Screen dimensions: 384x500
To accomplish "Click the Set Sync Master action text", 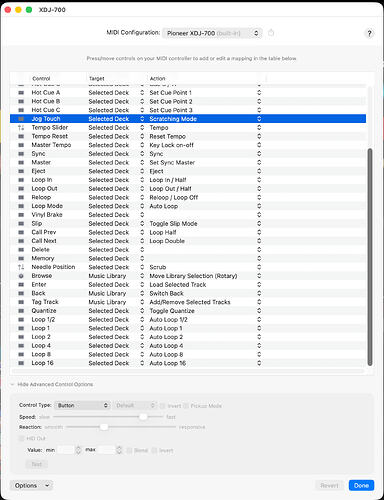I will point(172,162).
